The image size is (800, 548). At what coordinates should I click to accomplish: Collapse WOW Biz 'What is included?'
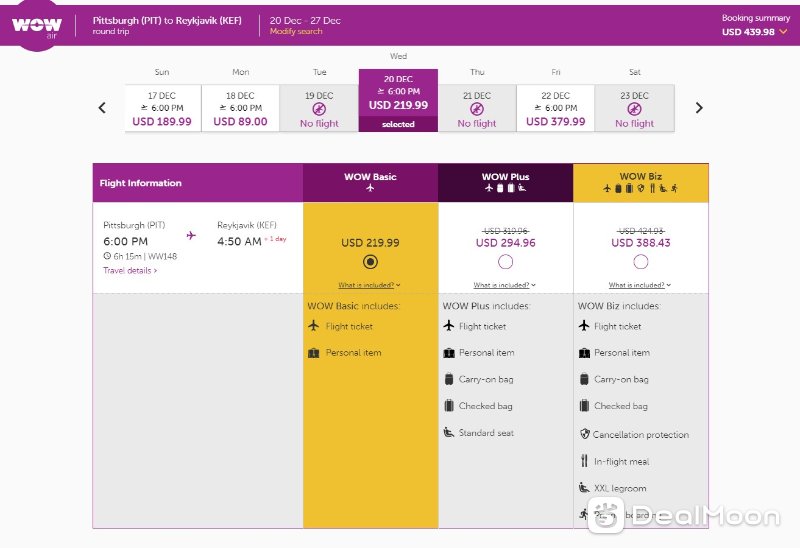(640, 285)
